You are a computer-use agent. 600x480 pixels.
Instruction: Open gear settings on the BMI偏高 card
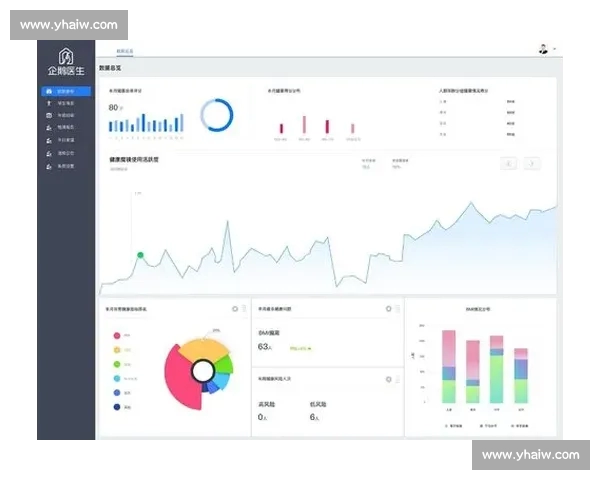(x=387, y=309)
